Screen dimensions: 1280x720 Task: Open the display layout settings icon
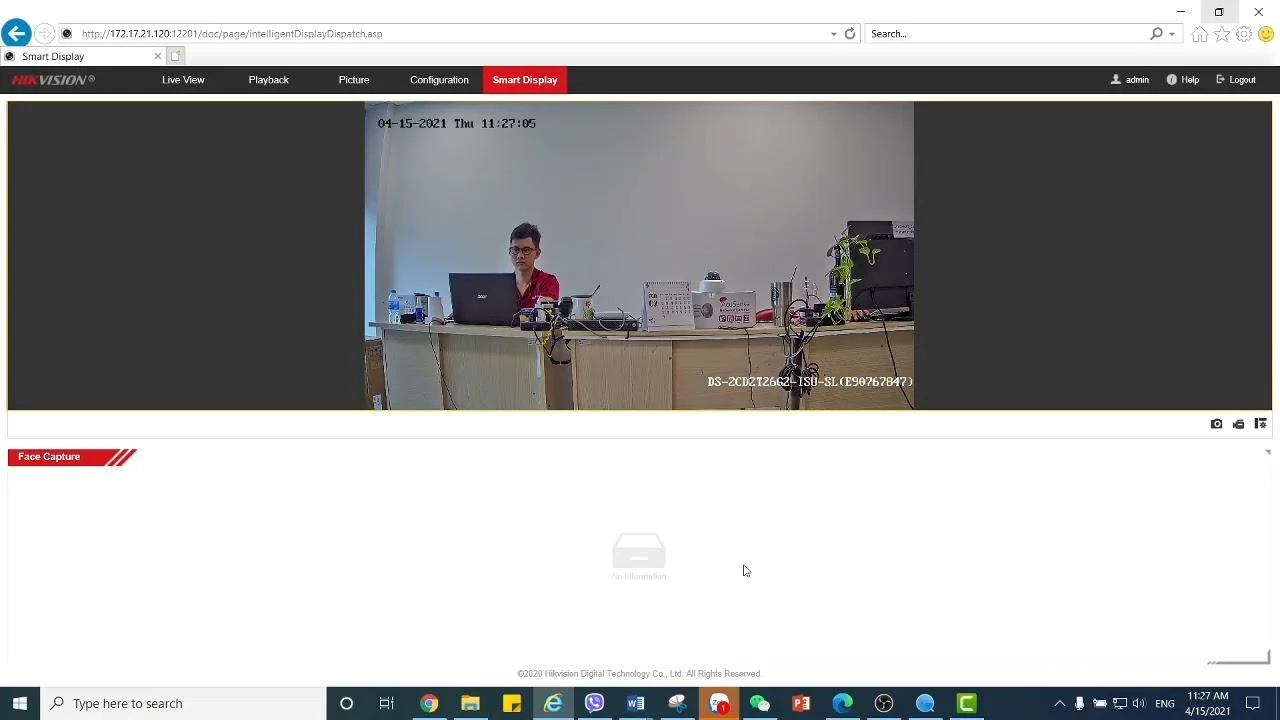(x=1260, y=424)
